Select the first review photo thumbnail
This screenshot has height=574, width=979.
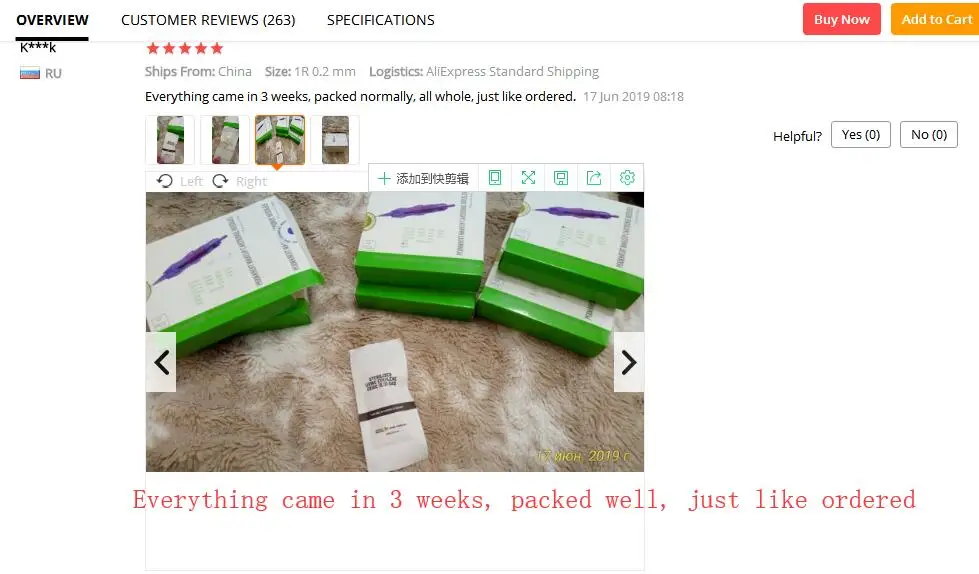170,140
